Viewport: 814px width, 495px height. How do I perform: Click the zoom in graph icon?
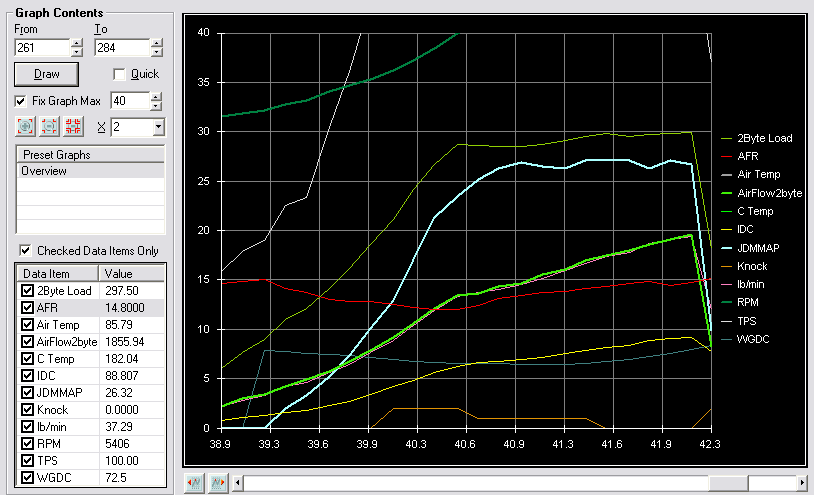(x=25, y=126)
